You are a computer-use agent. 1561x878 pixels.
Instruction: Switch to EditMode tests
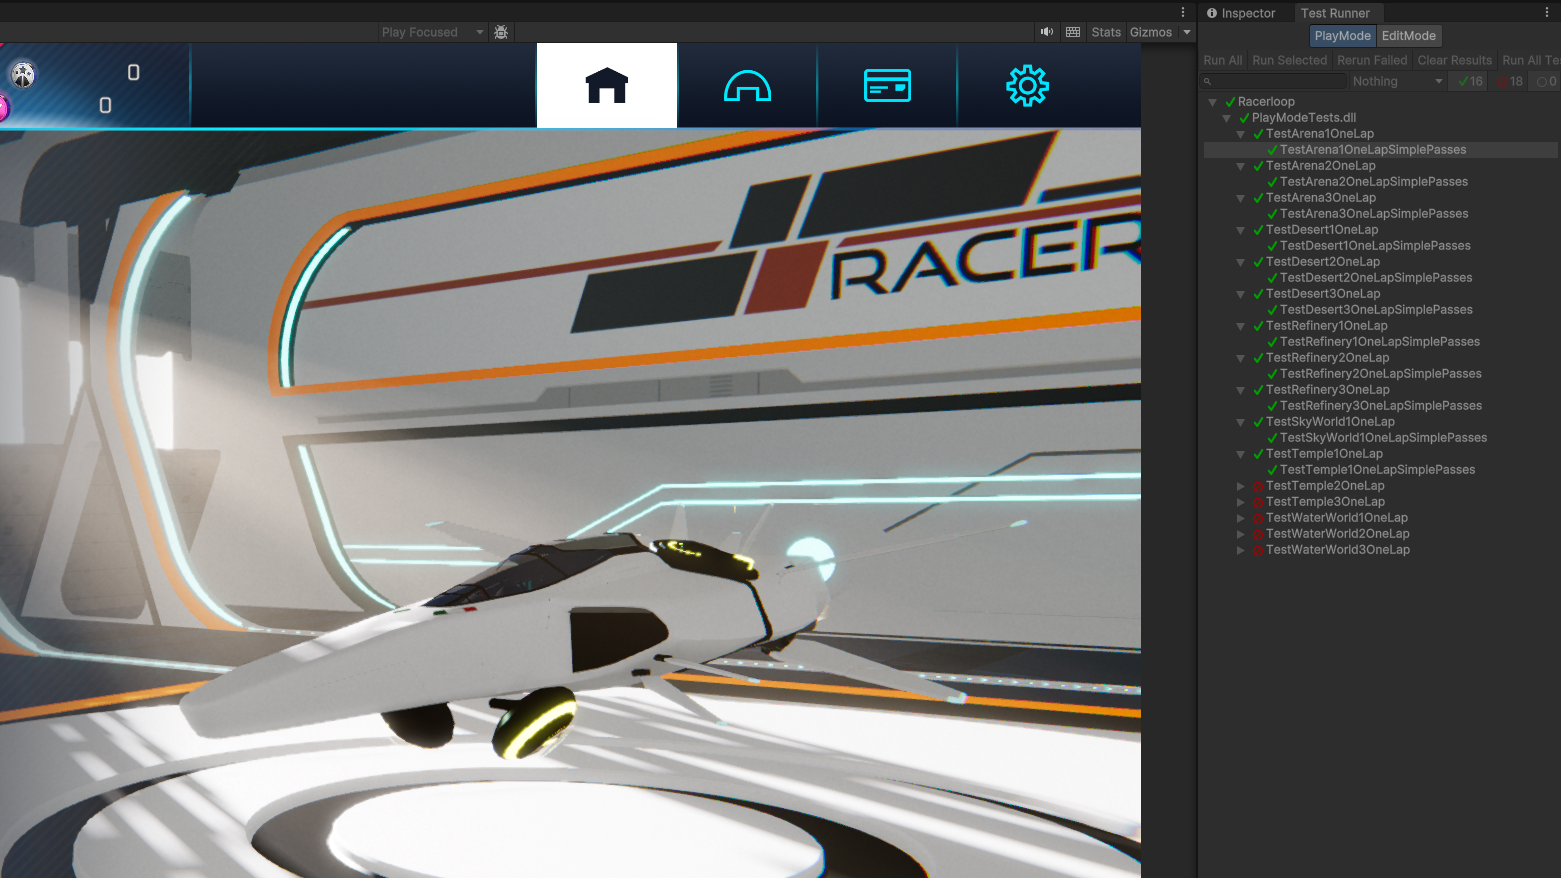click(1409, 36)
